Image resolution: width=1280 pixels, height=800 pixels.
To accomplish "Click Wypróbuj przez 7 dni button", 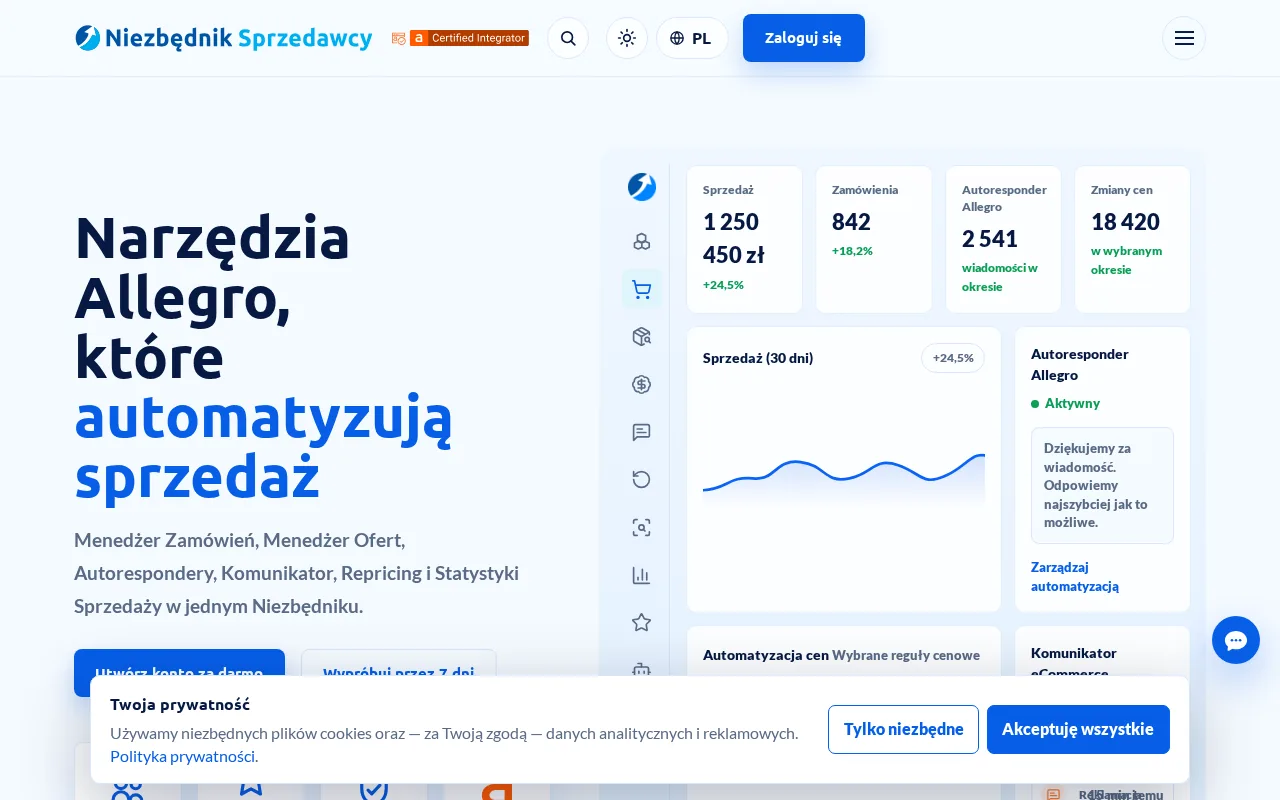I will [399, 672].
